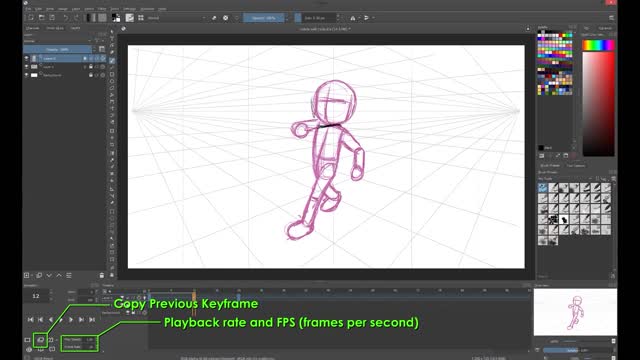
Task: Toggle eraser mode in toolbar
Action: [x=214, y=18]
